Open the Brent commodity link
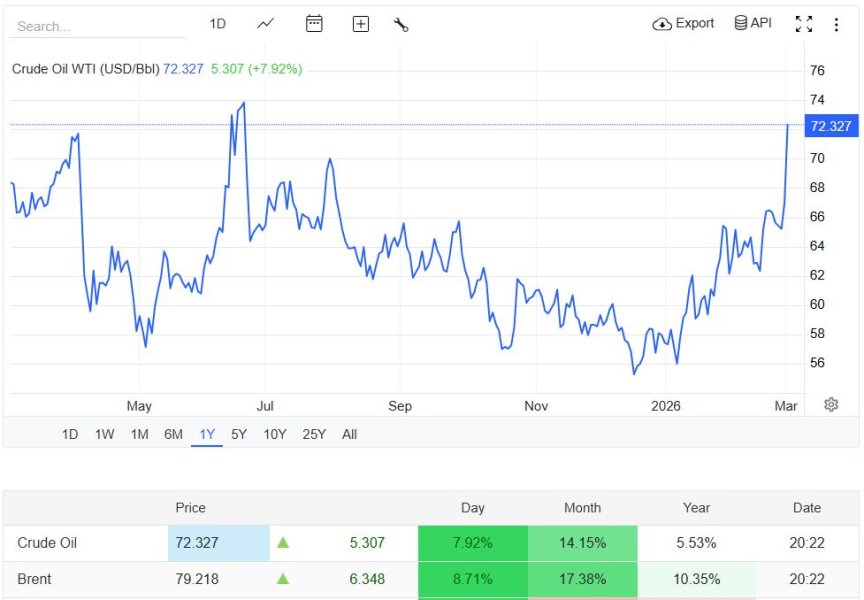Viewport: 864px width, 600px height. tap(34, 579)
